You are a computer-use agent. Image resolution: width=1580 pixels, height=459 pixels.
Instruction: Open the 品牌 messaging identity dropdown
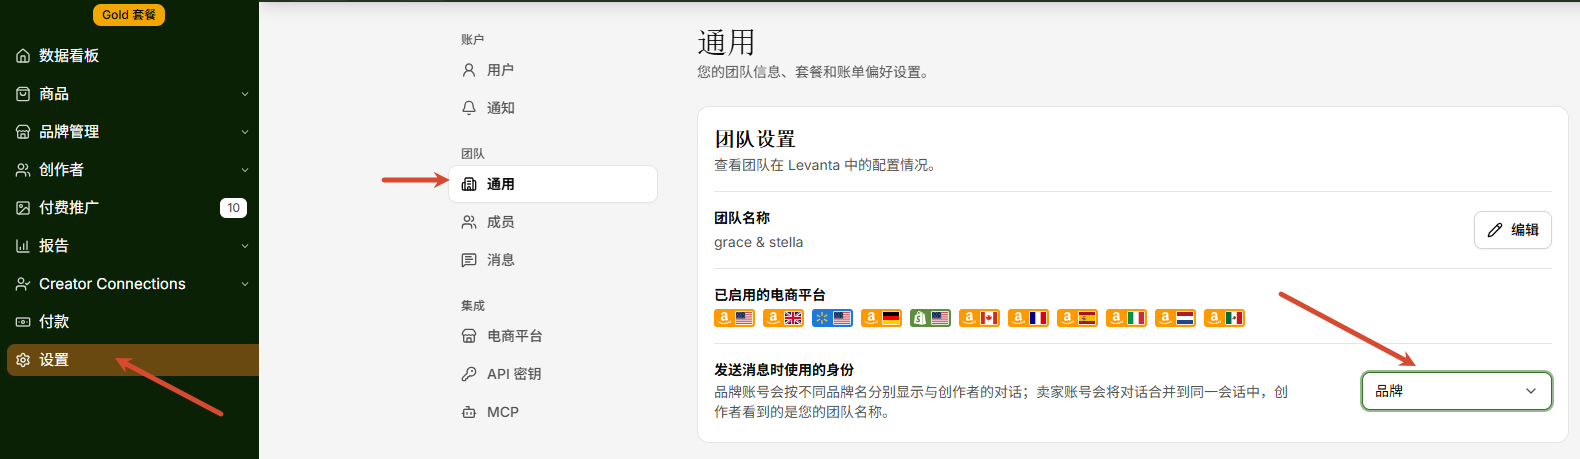click(x=1456, y=391)
